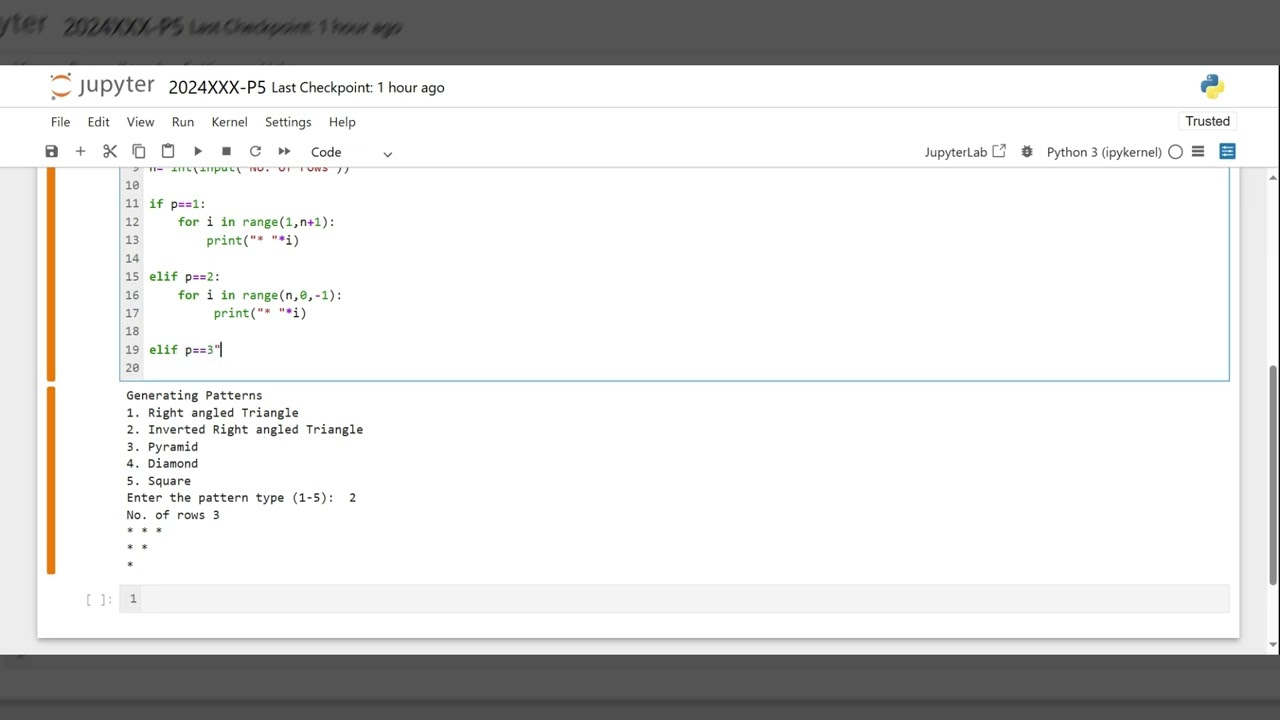
Task: Click code line 'for i in range(1,n+1):'
Action: 256,222
